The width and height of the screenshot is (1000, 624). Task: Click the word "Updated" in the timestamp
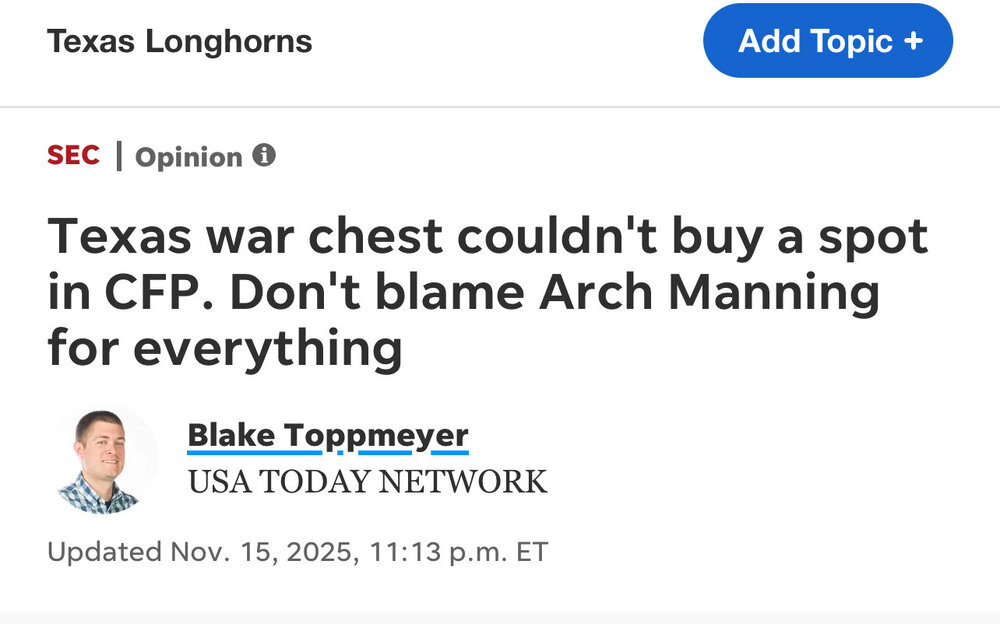point(104,552)
